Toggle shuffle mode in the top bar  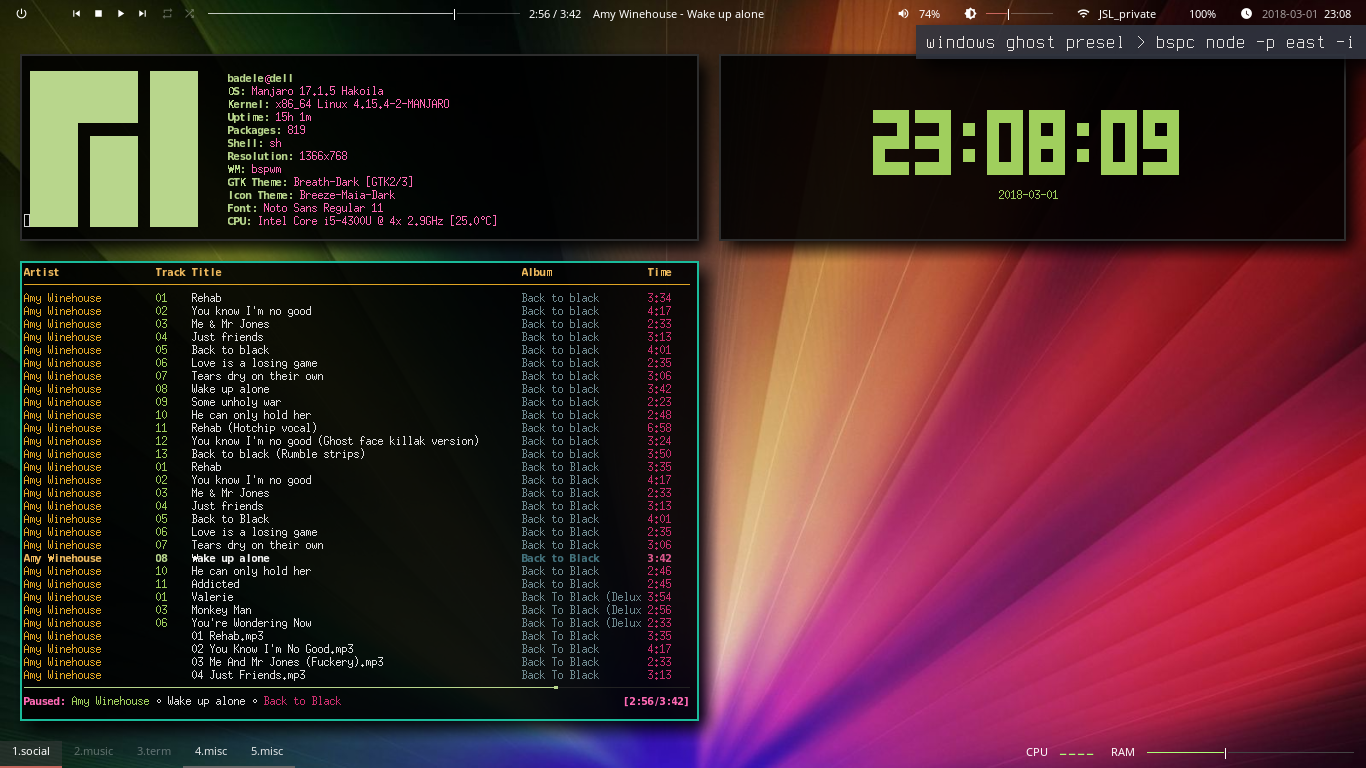click(190, 14)
